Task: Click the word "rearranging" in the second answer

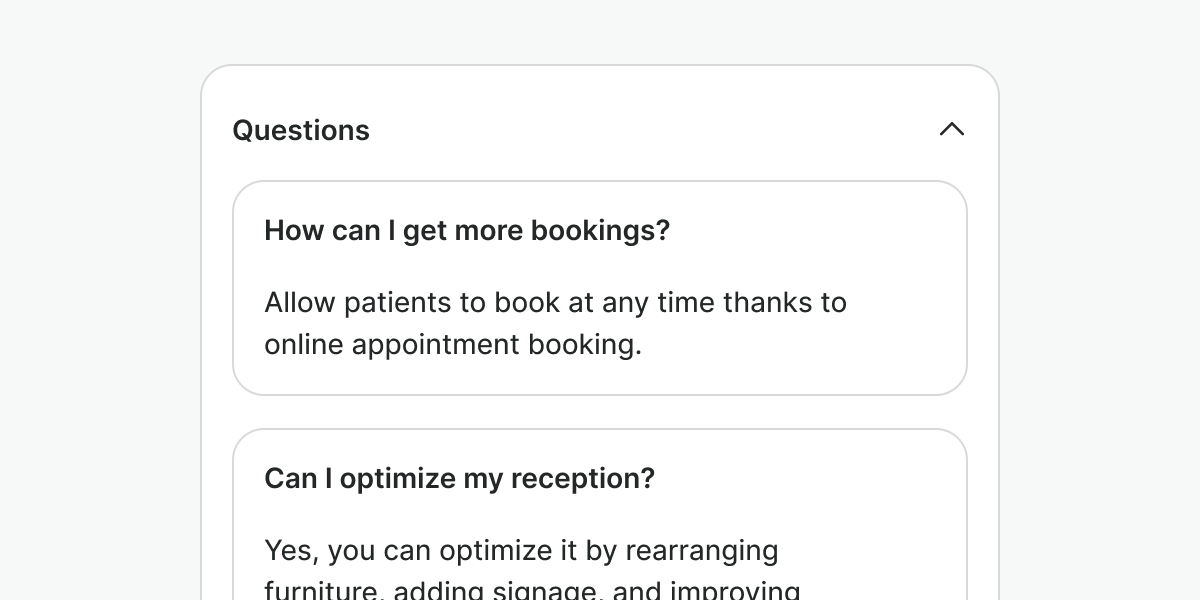Action: (x=702, y=551)
